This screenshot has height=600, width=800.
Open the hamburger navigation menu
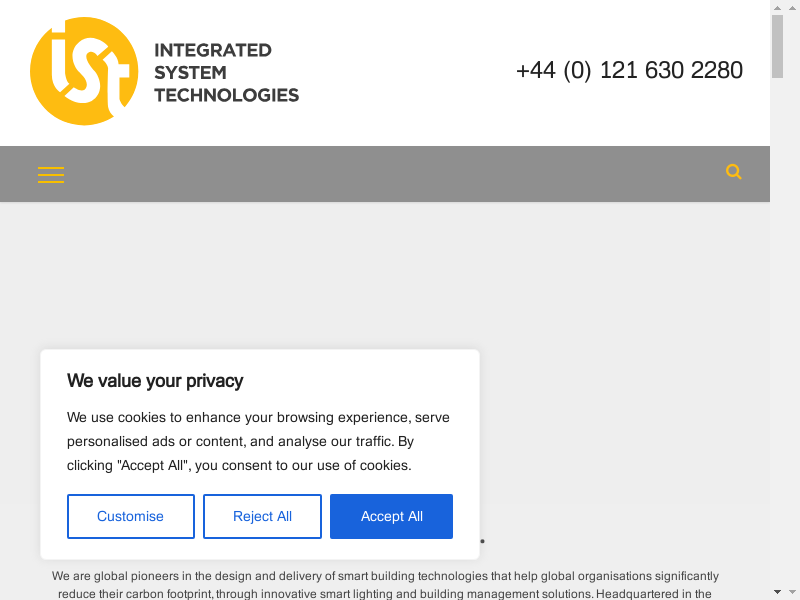pos(51,175)
